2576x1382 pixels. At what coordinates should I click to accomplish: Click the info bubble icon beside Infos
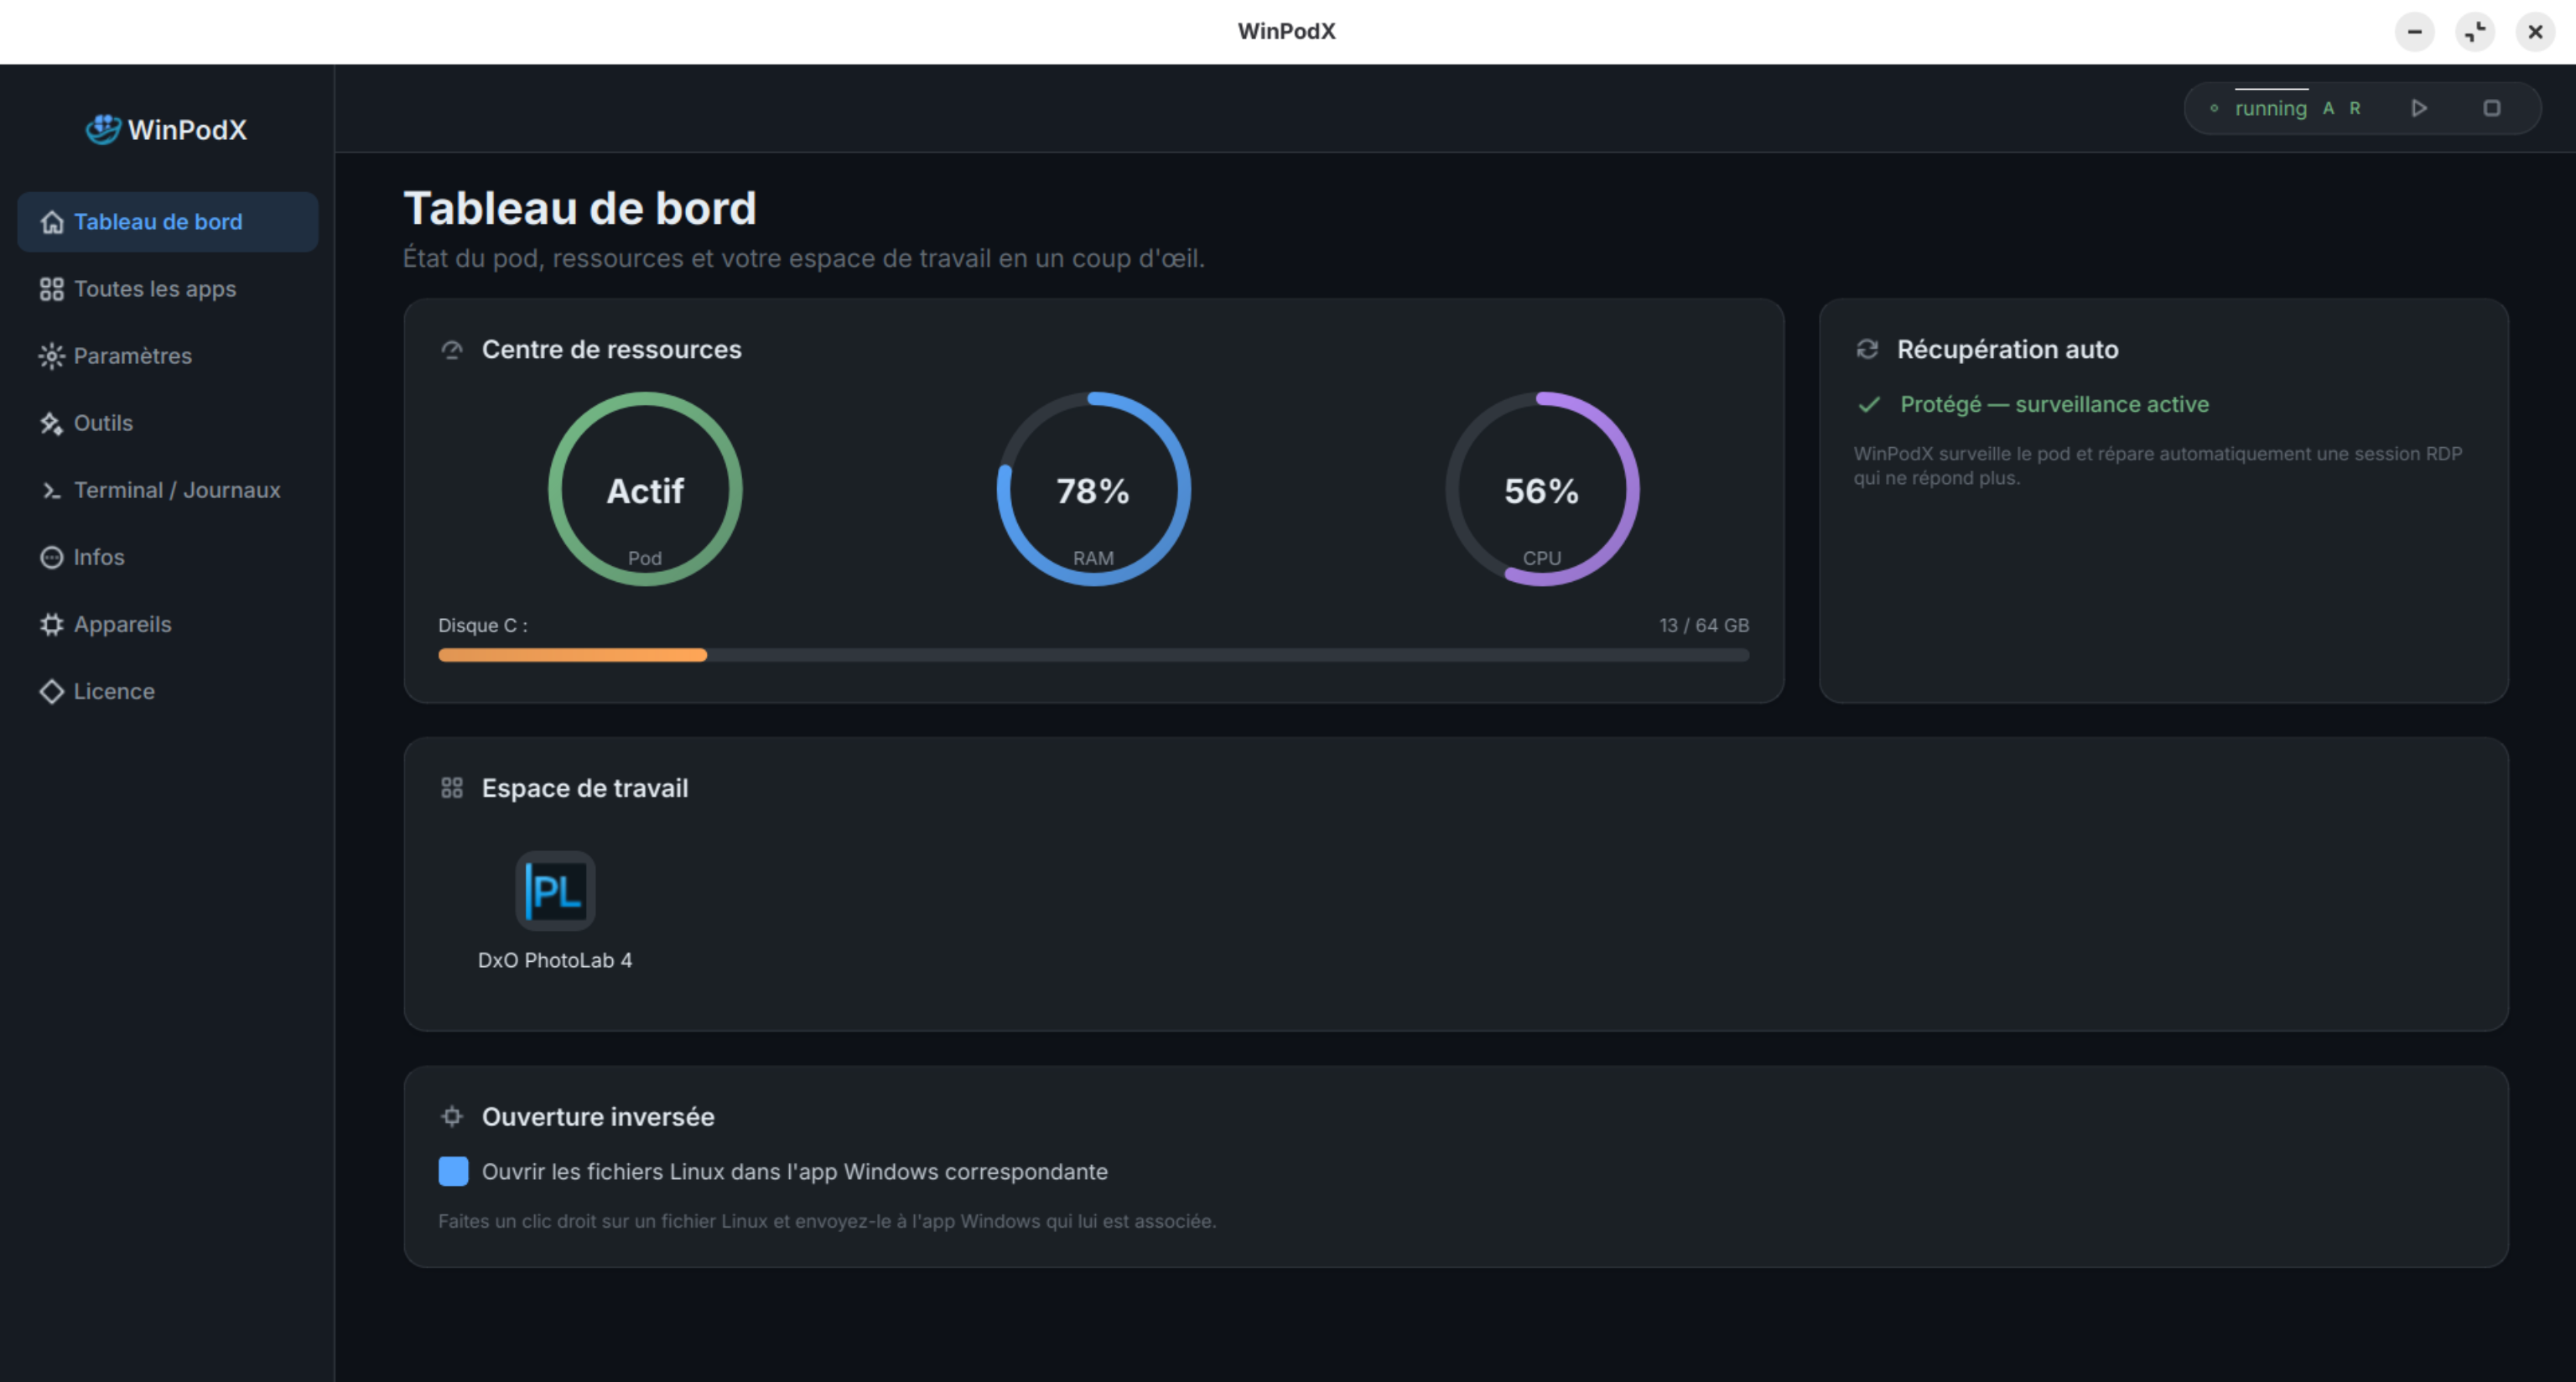tap(52, 557)
